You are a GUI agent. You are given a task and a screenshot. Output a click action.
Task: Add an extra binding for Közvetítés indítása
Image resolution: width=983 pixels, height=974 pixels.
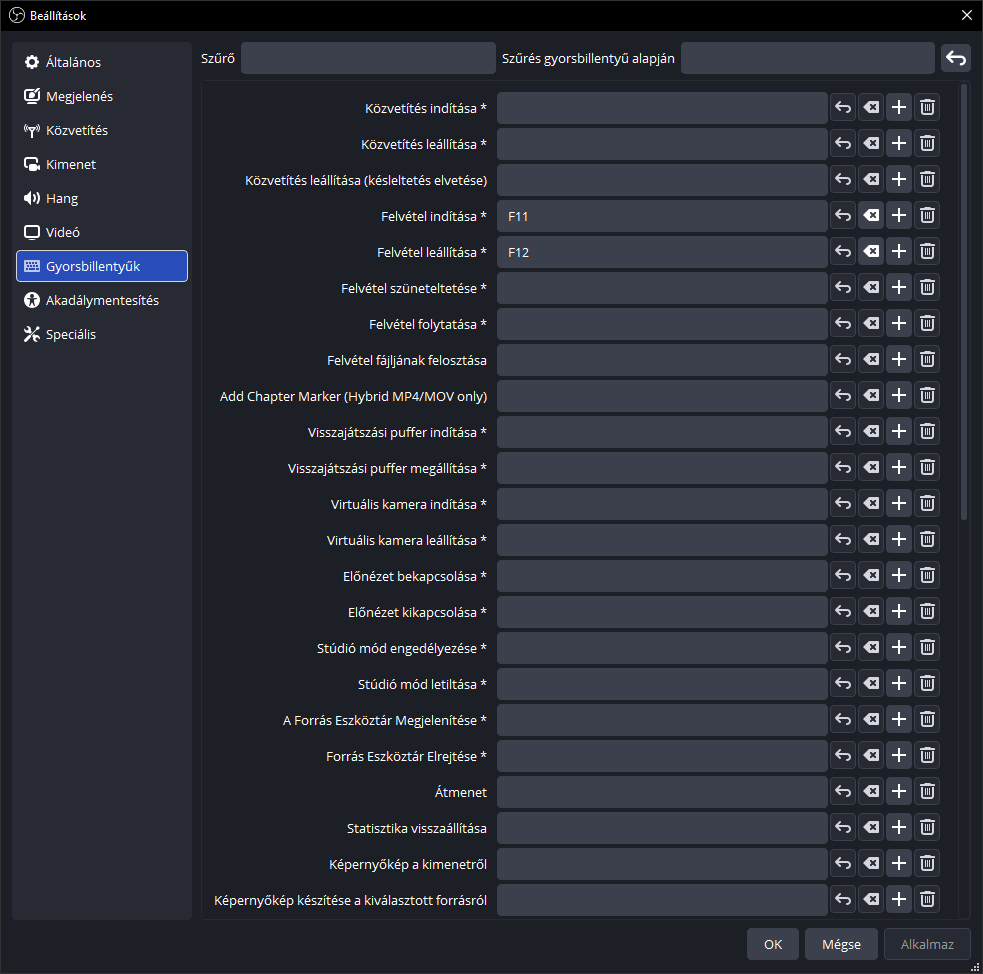click(898, 107)
